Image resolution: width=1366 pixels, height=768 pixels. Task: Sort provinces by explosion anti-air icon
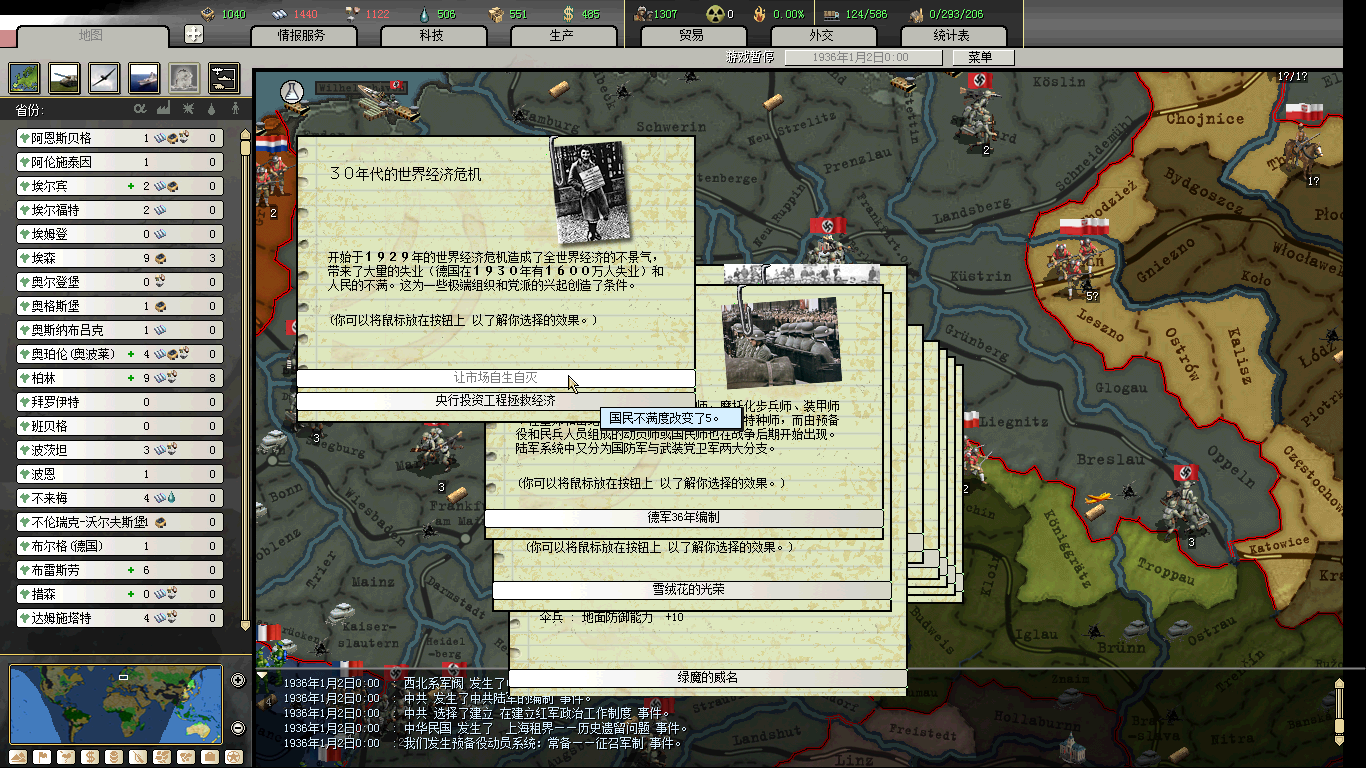(x=189, y=109)
